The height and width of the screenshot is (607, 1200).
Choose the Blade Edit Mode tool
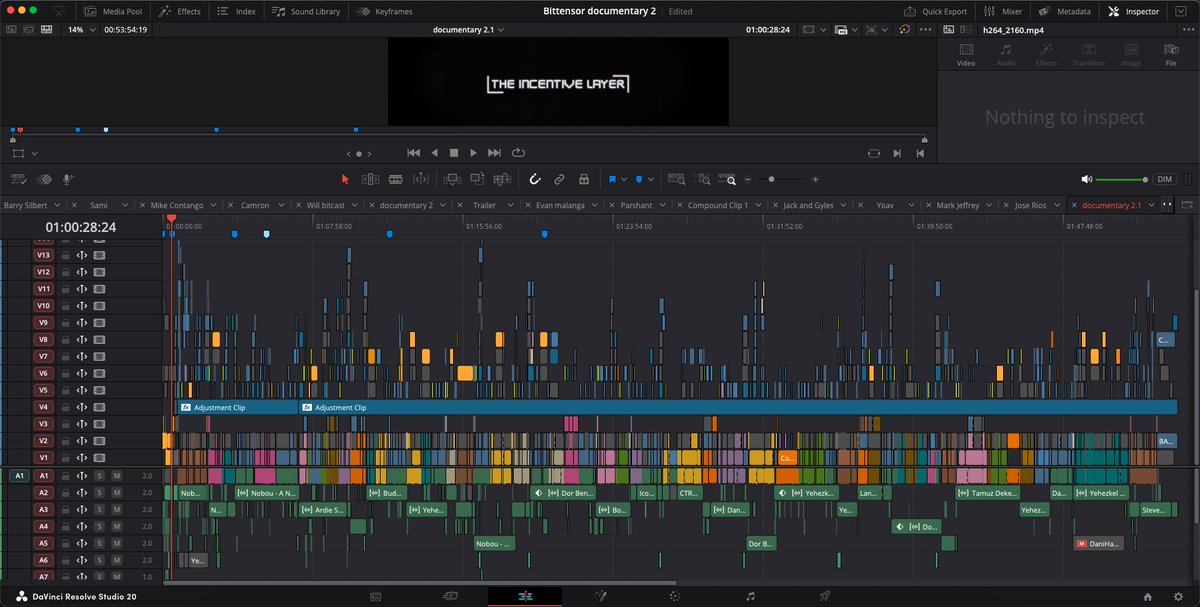pos(395,179)
